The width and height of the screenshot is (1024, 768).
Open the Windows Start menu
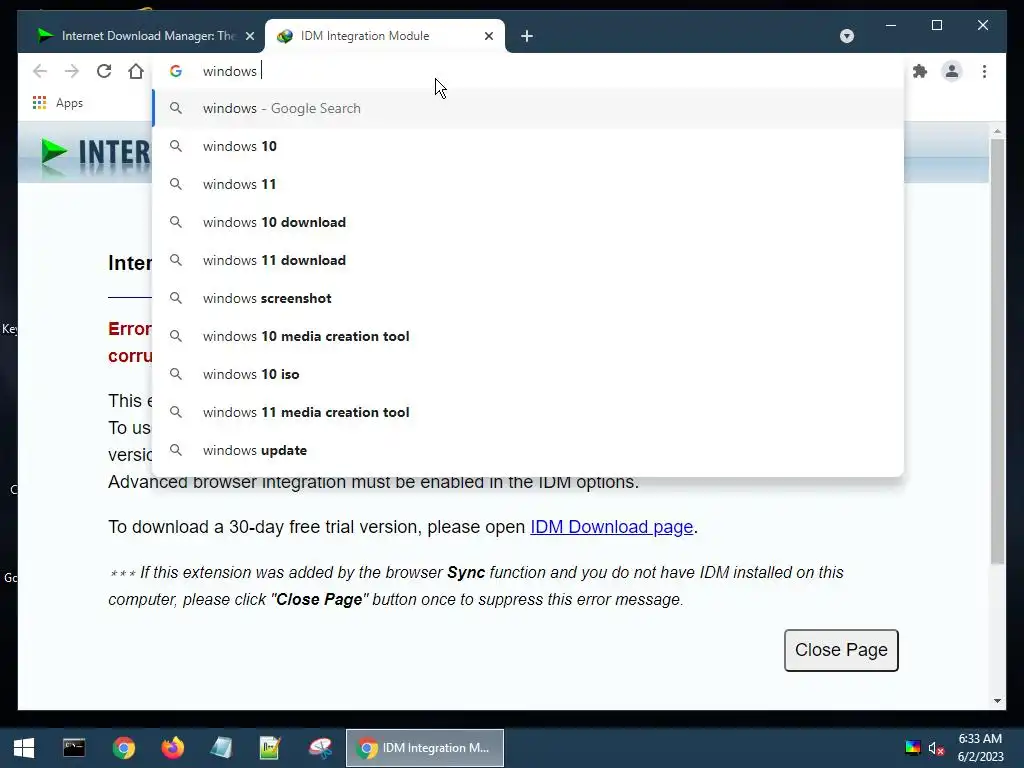pos(24,748)
